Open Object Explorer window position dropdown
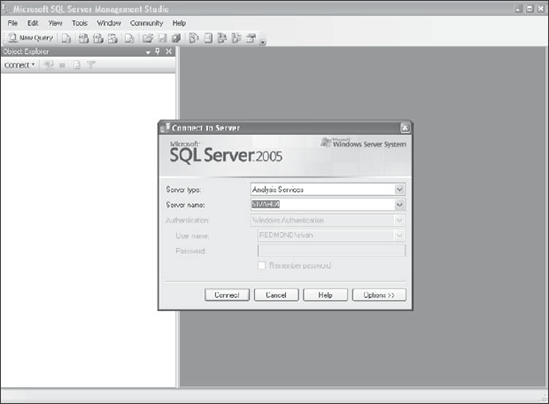The width and height of the screenshot is (549, 404). point(148,52)
